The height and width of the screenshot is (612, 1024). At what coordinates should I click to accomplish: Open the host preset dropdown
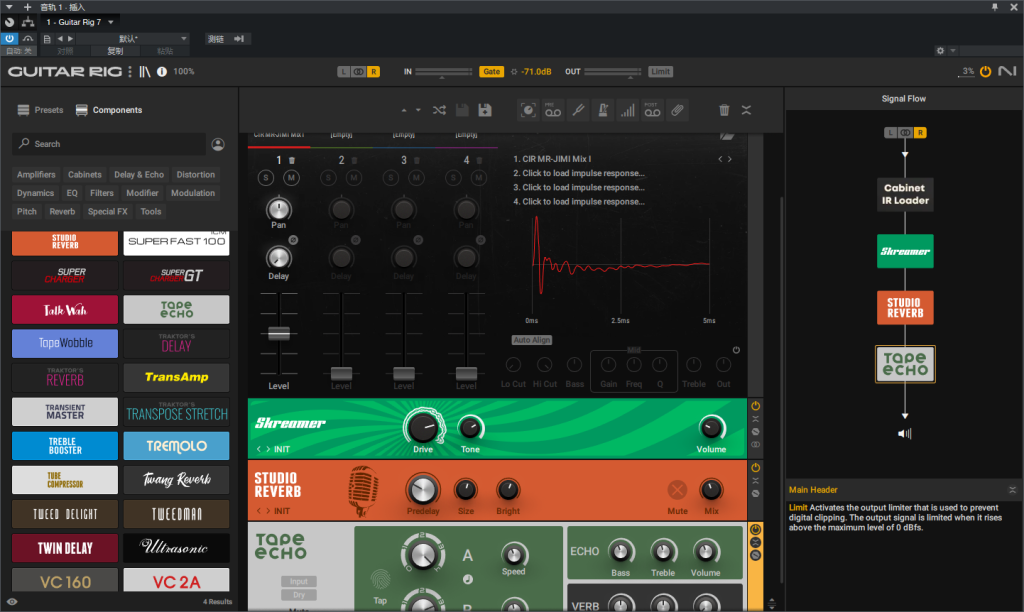click(x=133, y=39)
